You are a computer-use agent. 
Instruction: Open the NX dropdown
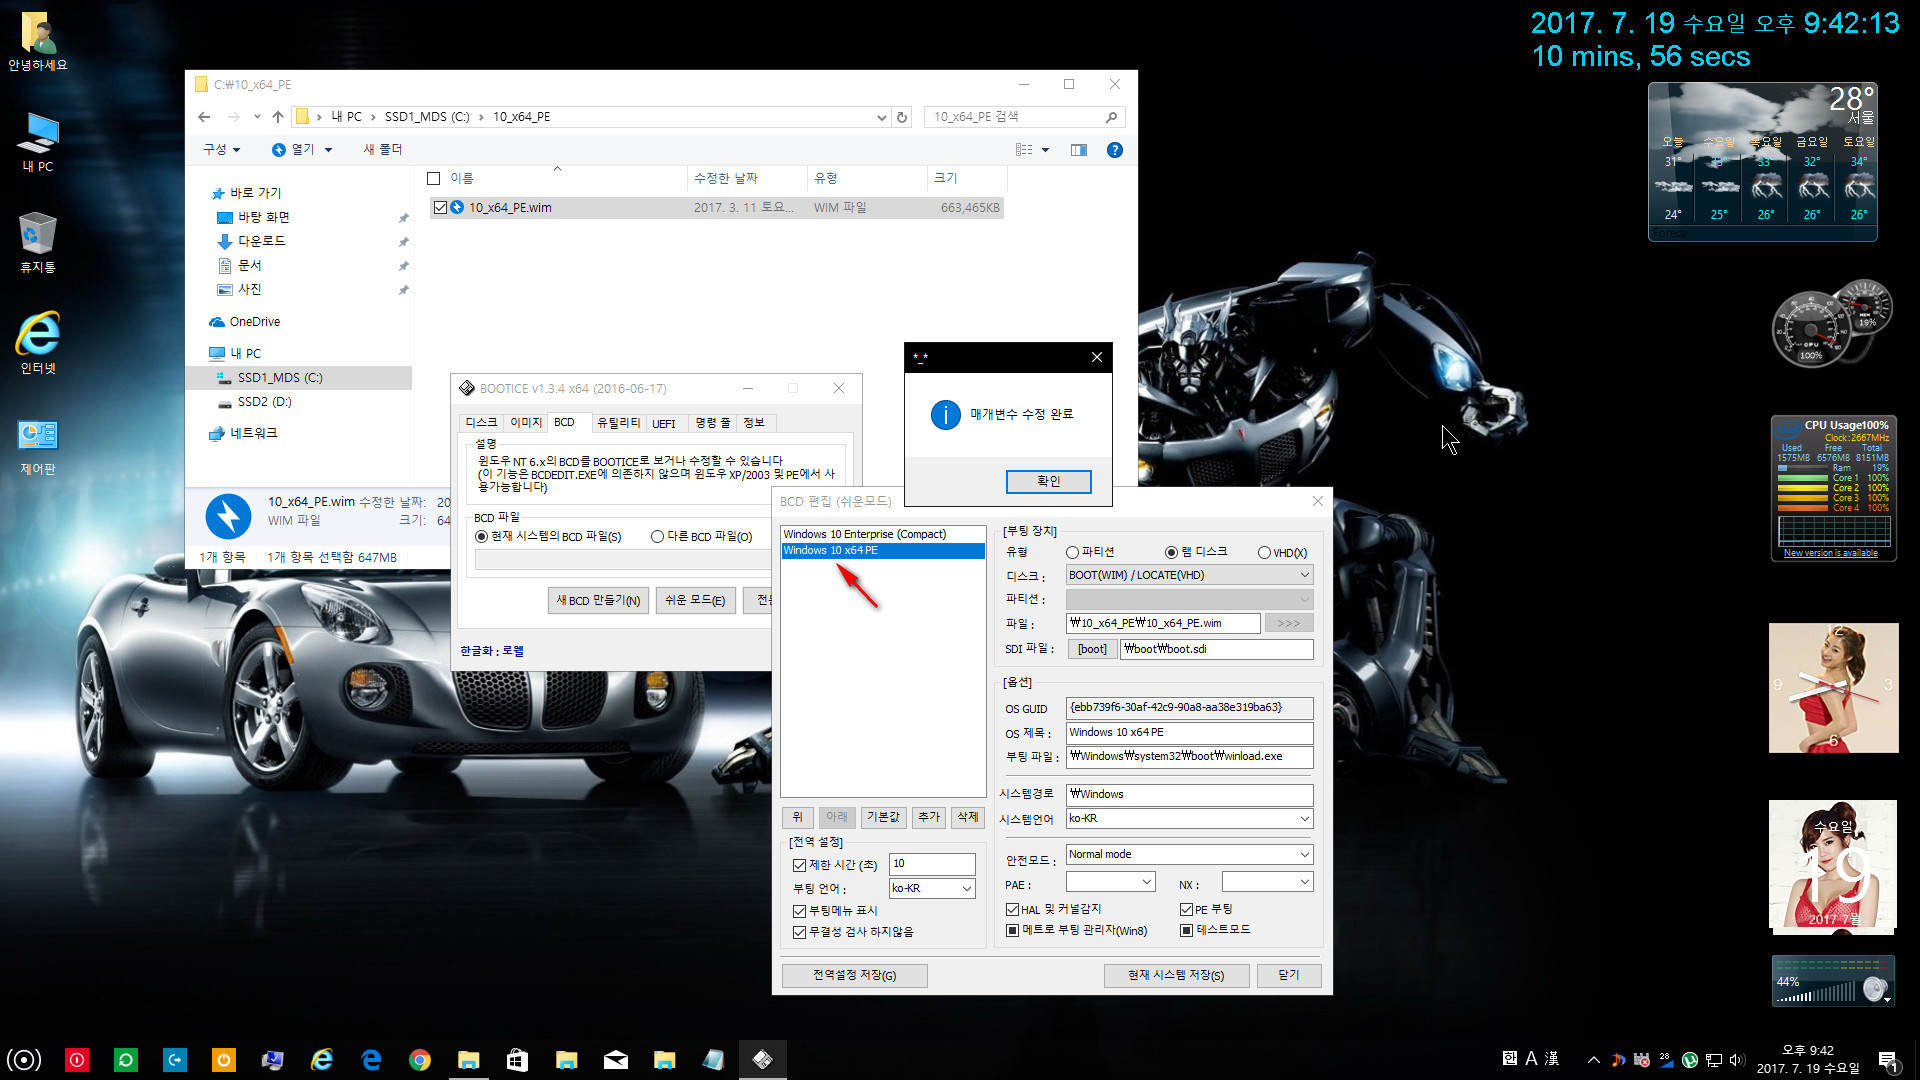click(x=1267, y=882)
